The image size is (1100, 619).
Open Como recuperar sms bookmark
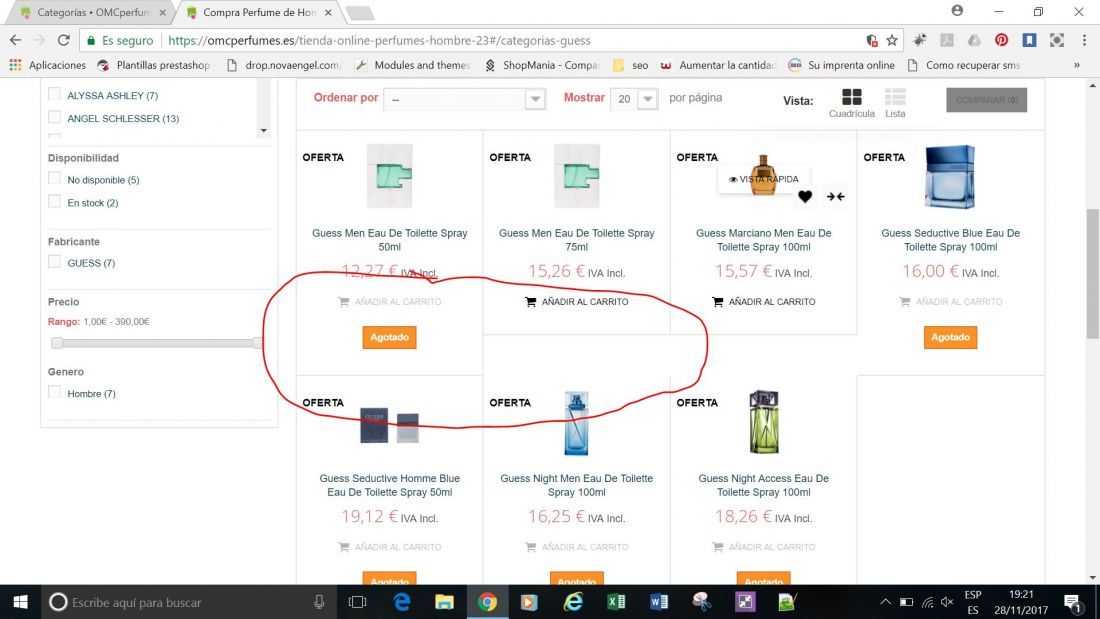coord(964,65)
